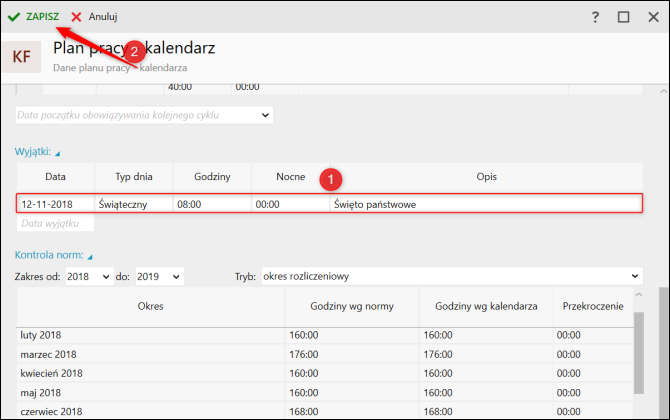Click the 00:00 night hours cell in Wyjątki
The height and width of the screenshot is (420, 670).
coord(291,204)
